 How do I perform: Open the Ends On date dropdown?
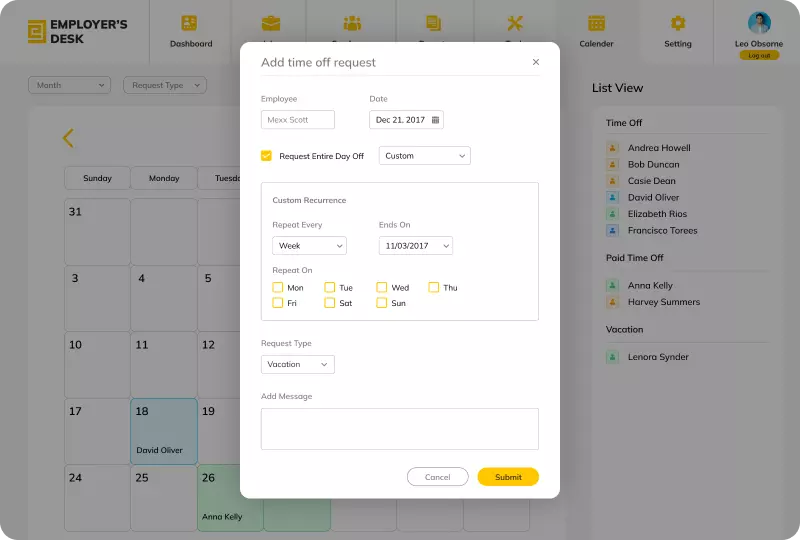(x=415, y=246)
